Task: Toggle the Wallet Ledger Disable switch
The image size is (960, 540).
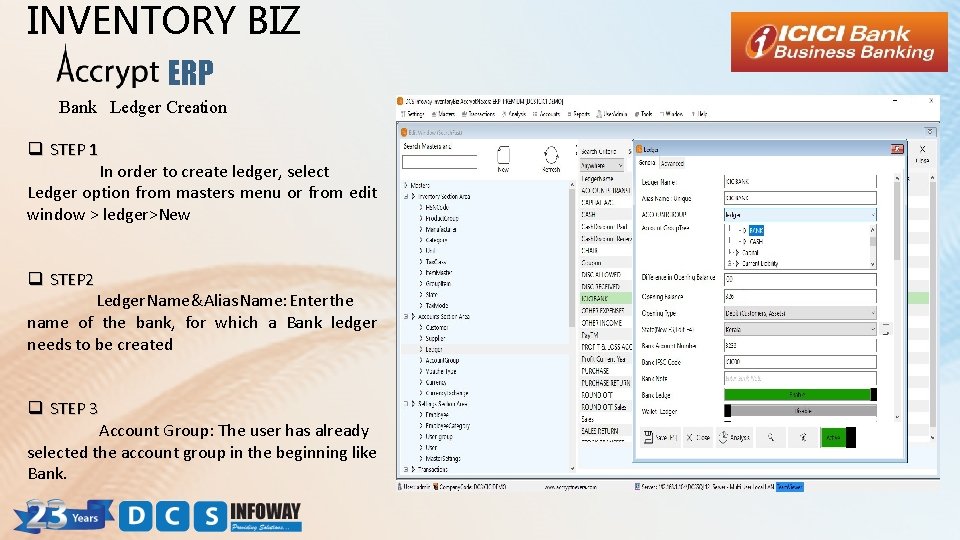Action: click(x=800, y=411)
